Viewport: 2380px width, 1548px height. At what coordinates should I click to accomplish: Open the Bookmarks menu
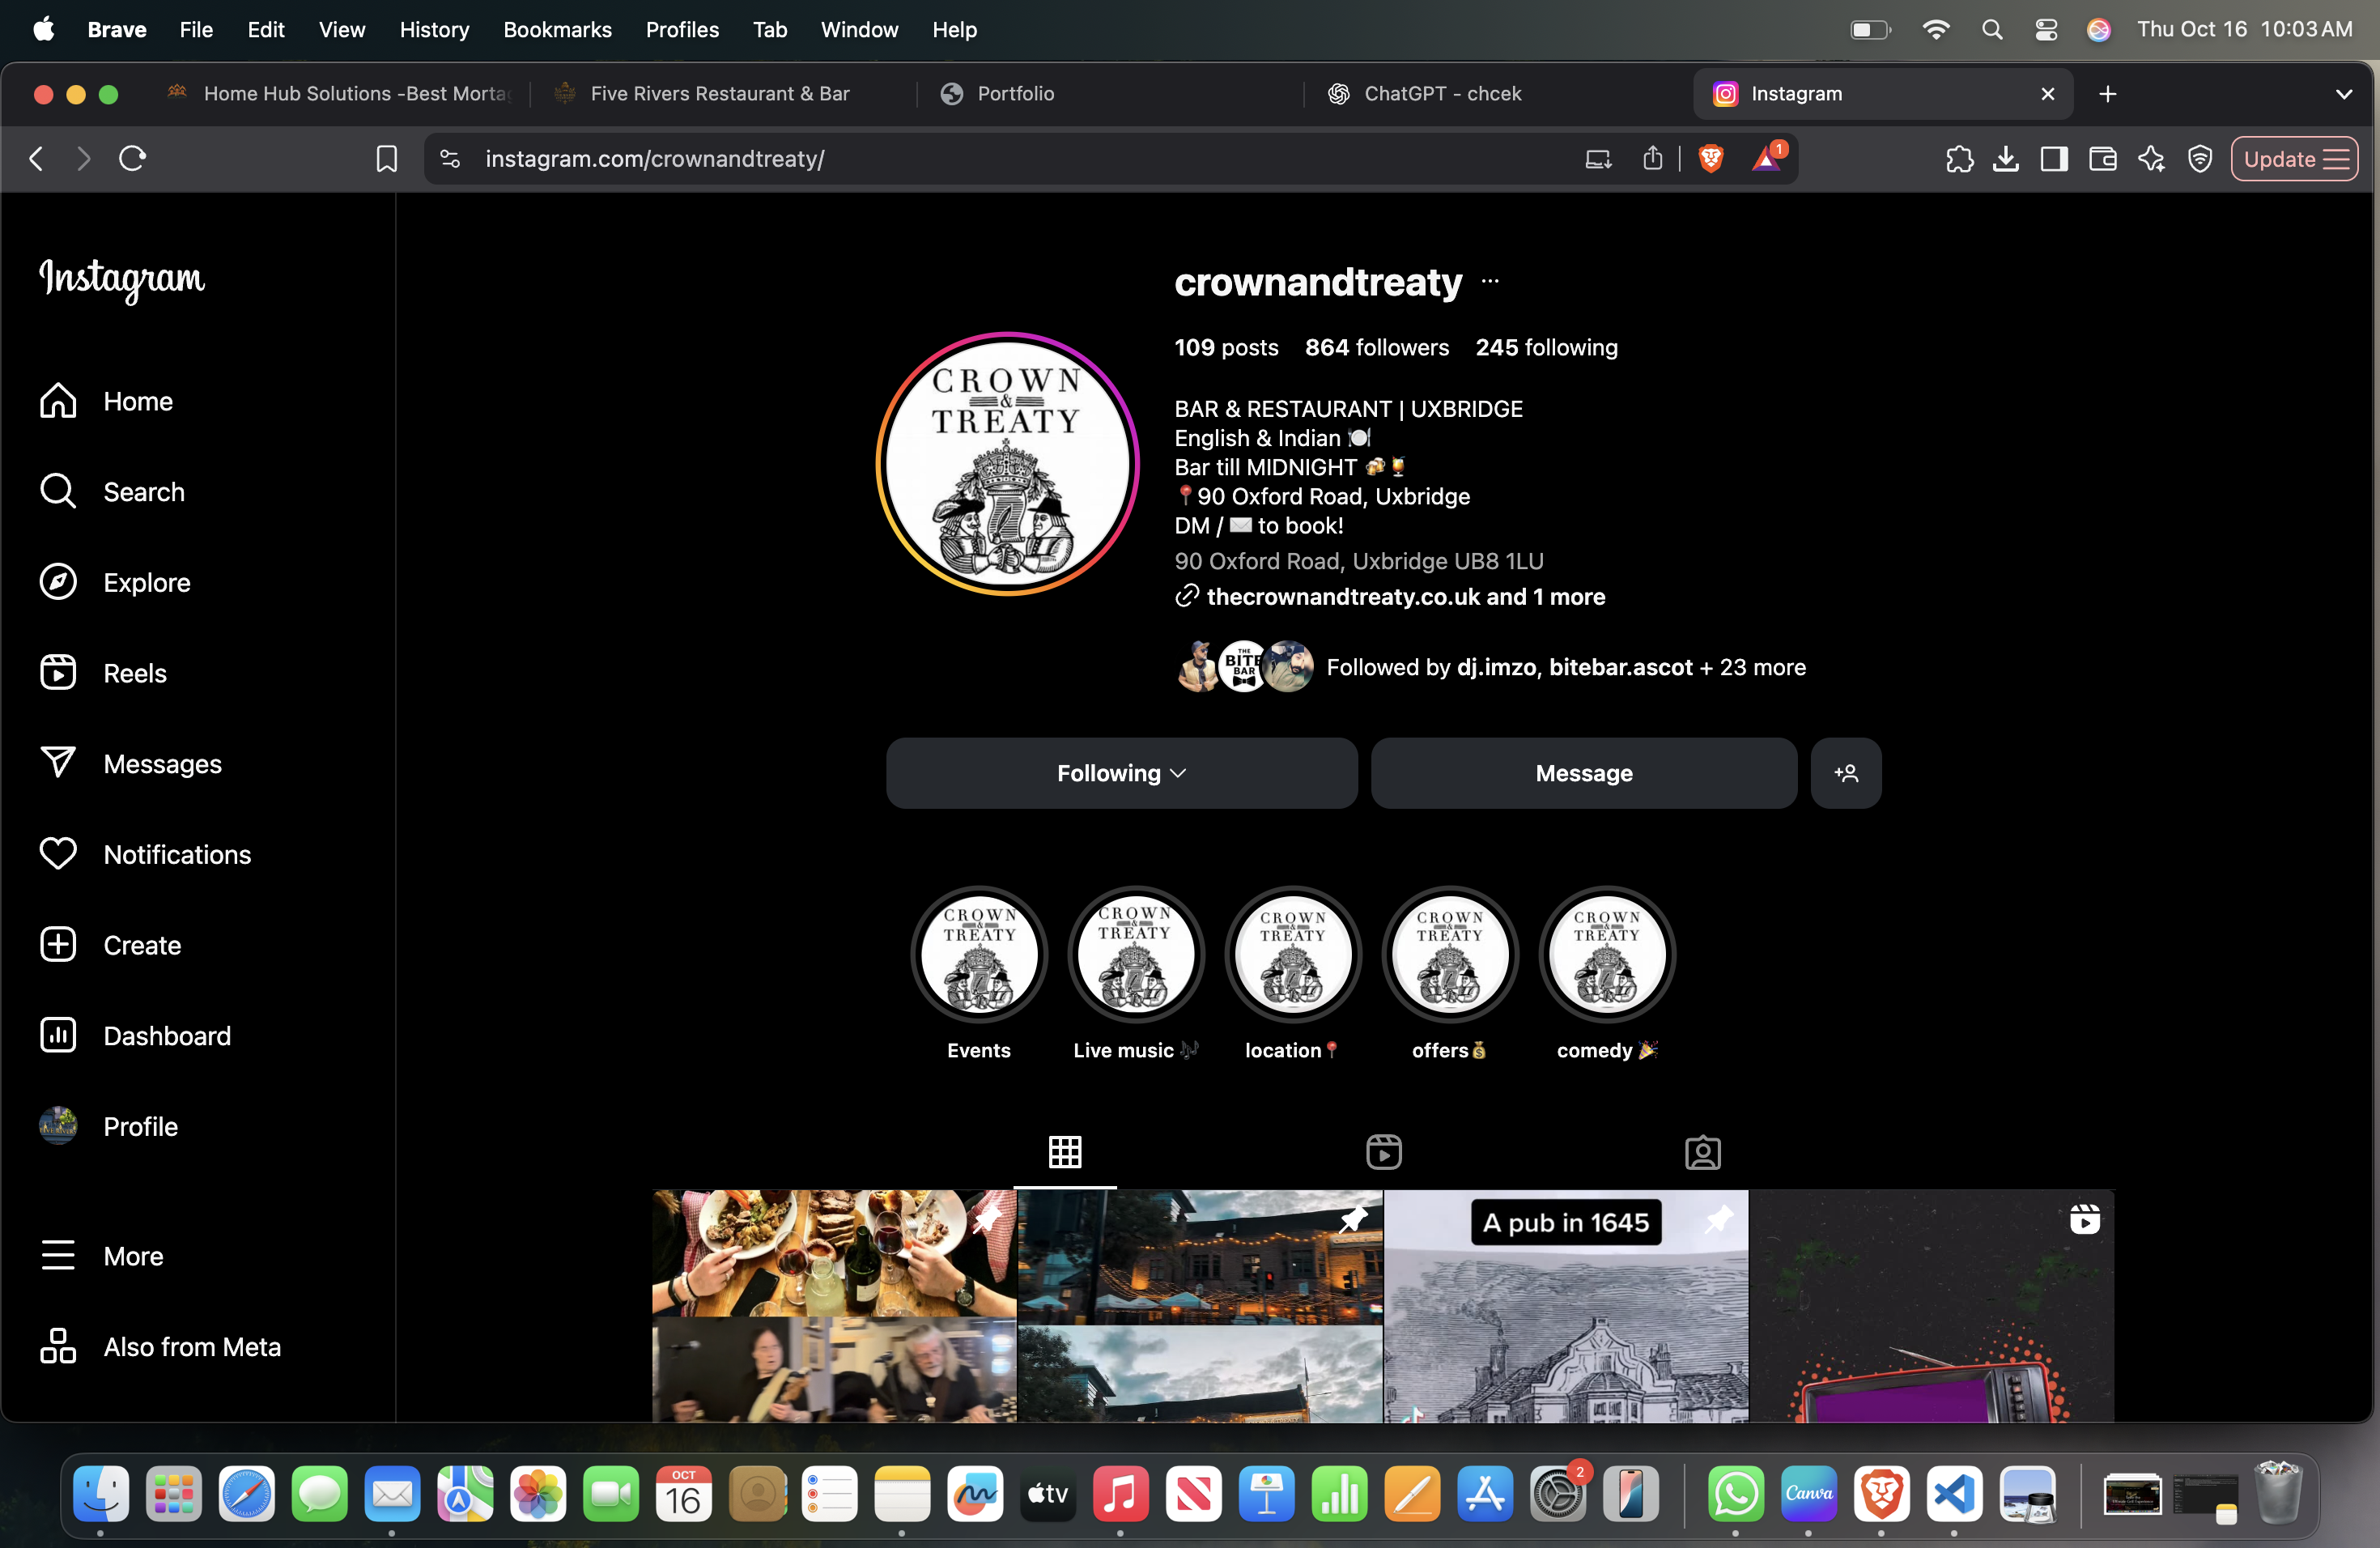557,30
